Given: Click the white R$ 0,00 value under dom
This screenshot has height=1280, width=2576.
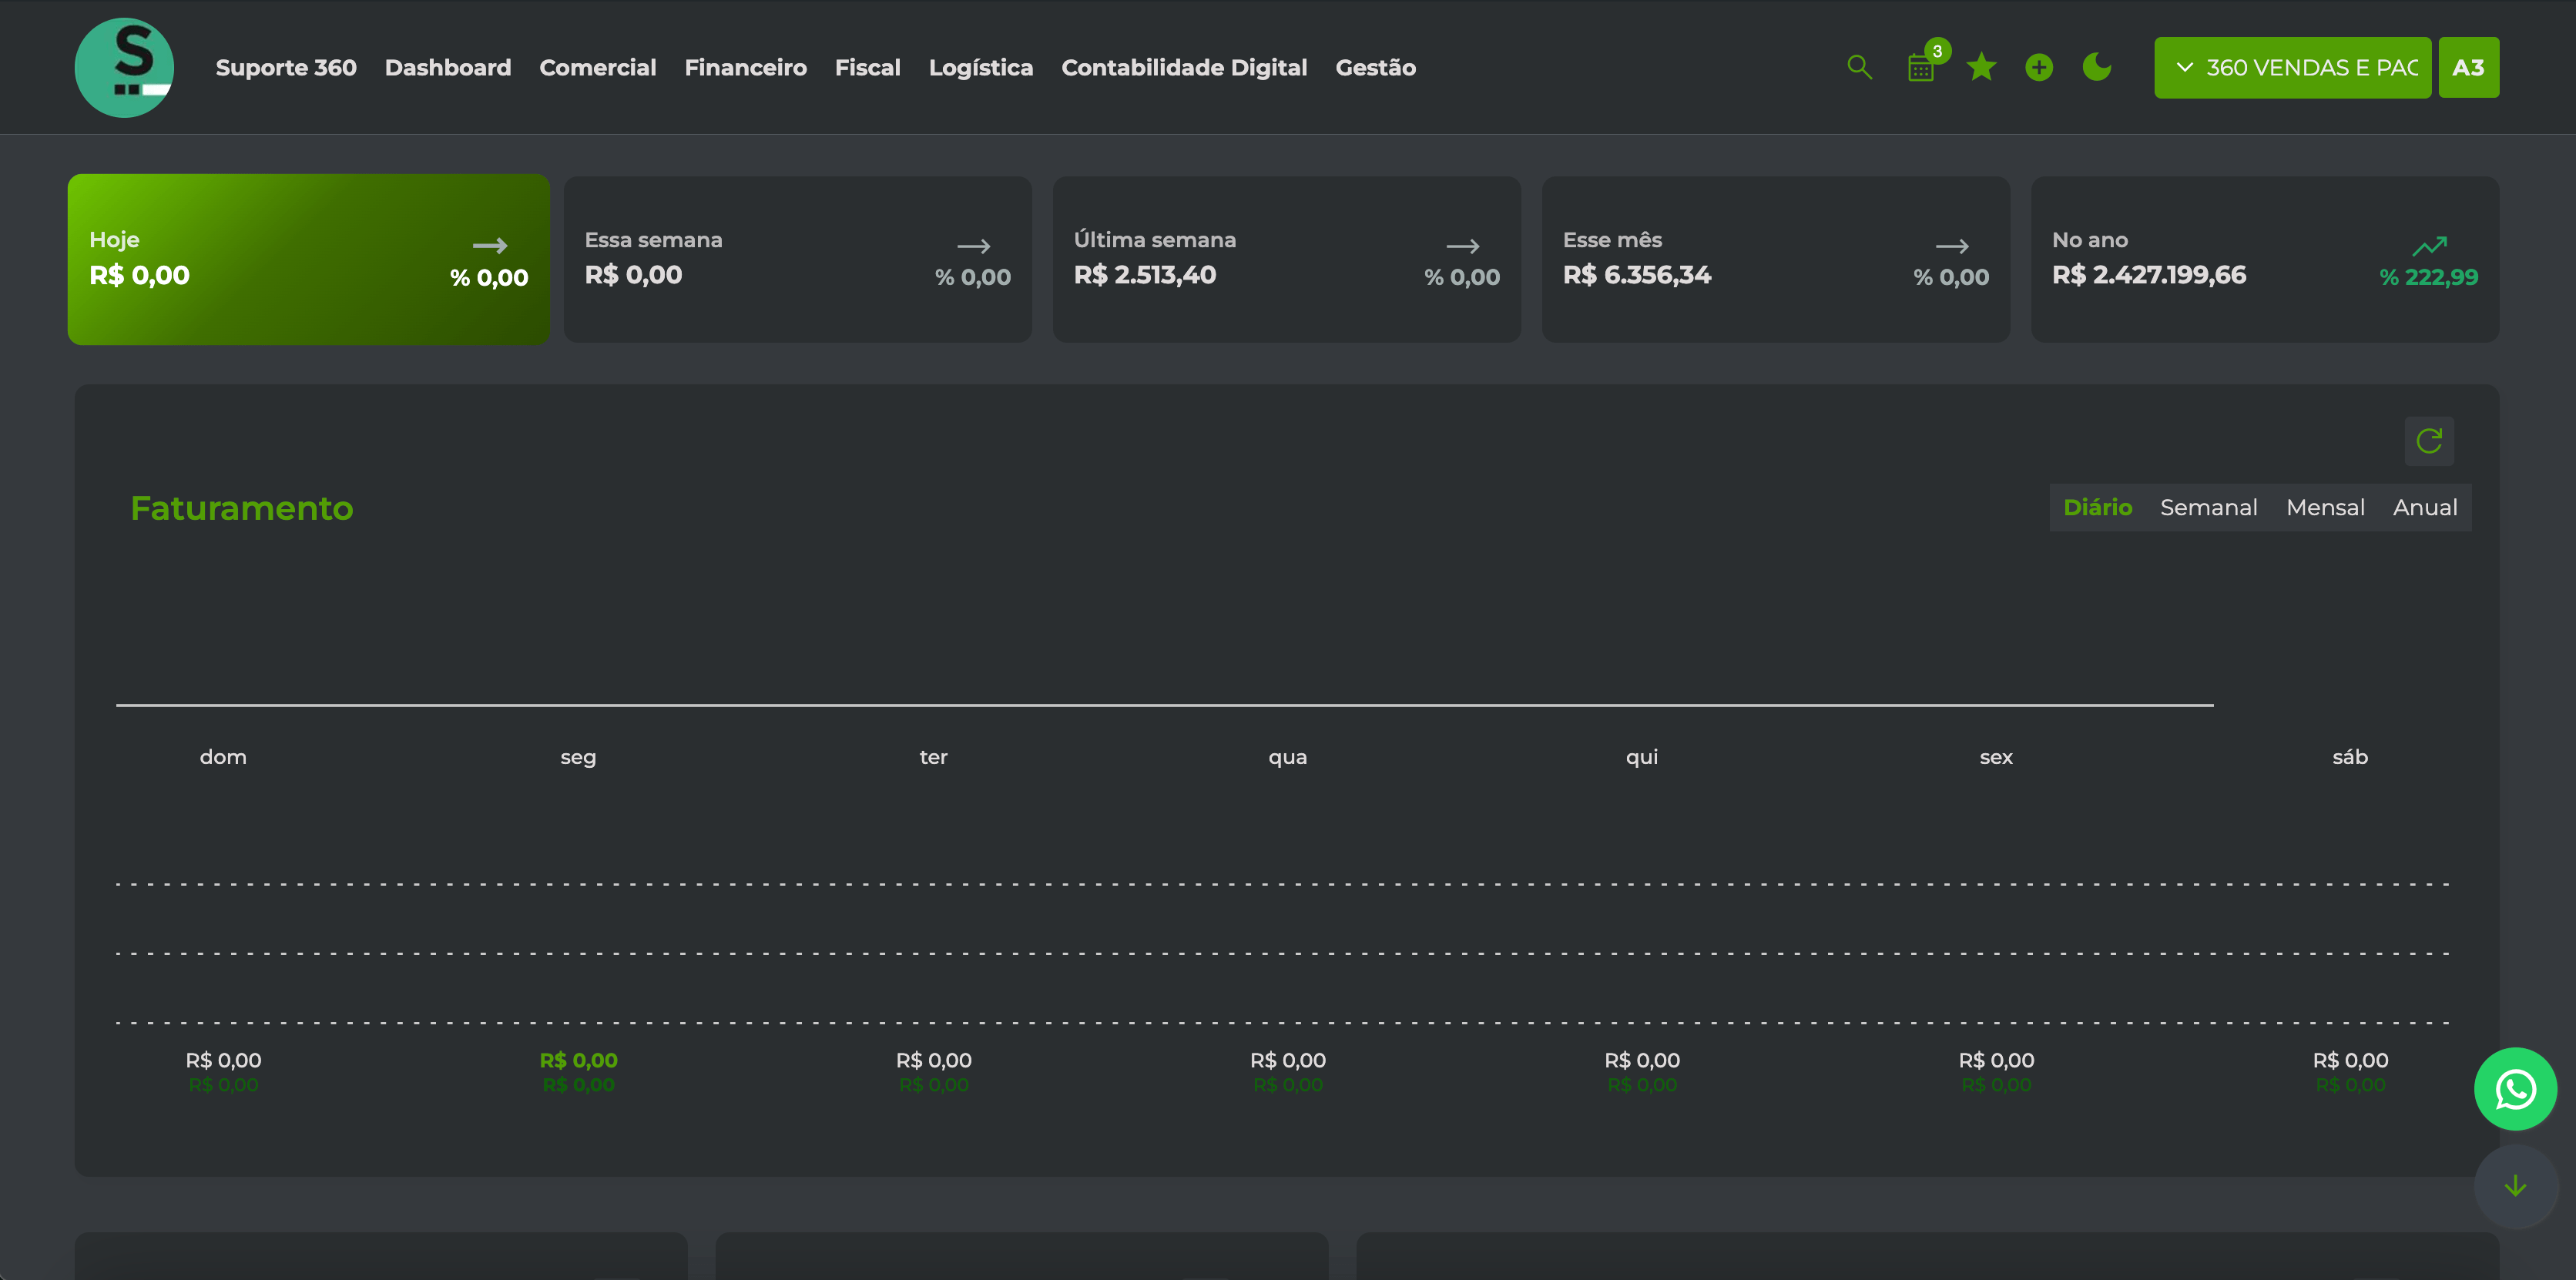Looking at the screenshot, I should coord(223,1060).
